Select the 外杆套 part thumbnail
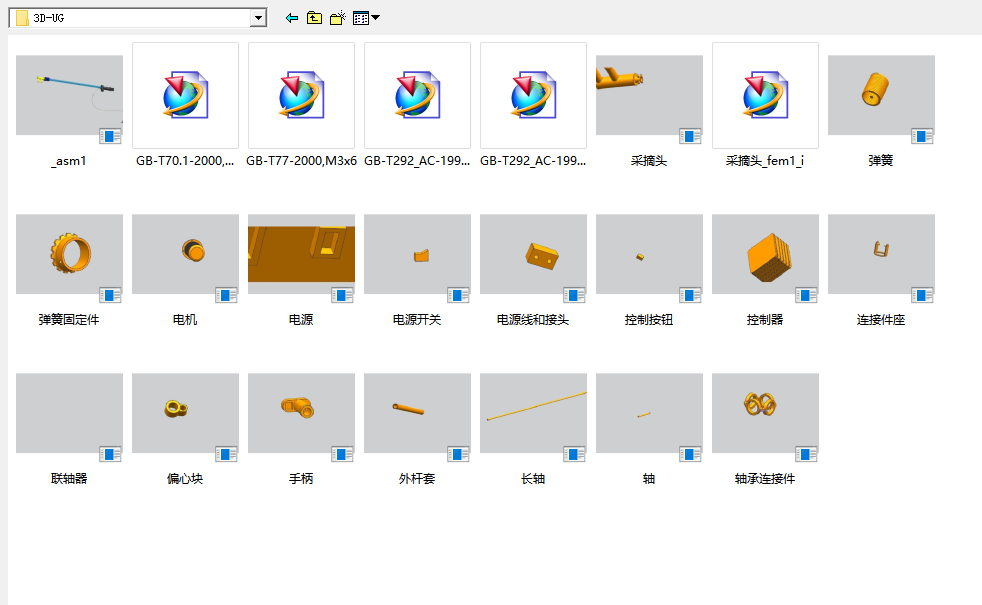The width and height of the screenshot is (982, 605). pyautogui.click(x=417, y=413)
